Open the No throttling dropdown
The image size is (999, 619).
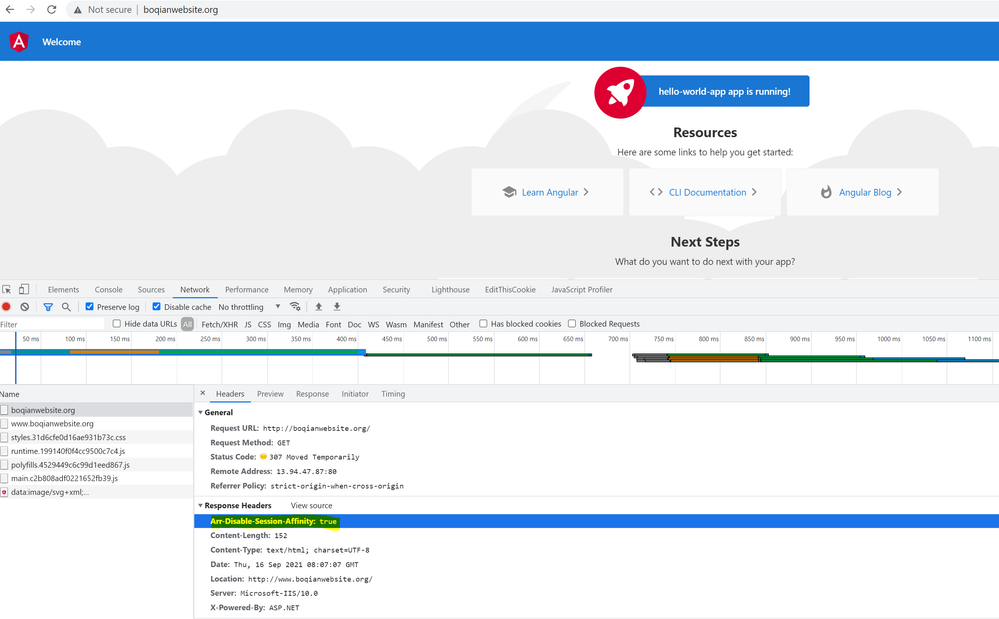[249, 307]
